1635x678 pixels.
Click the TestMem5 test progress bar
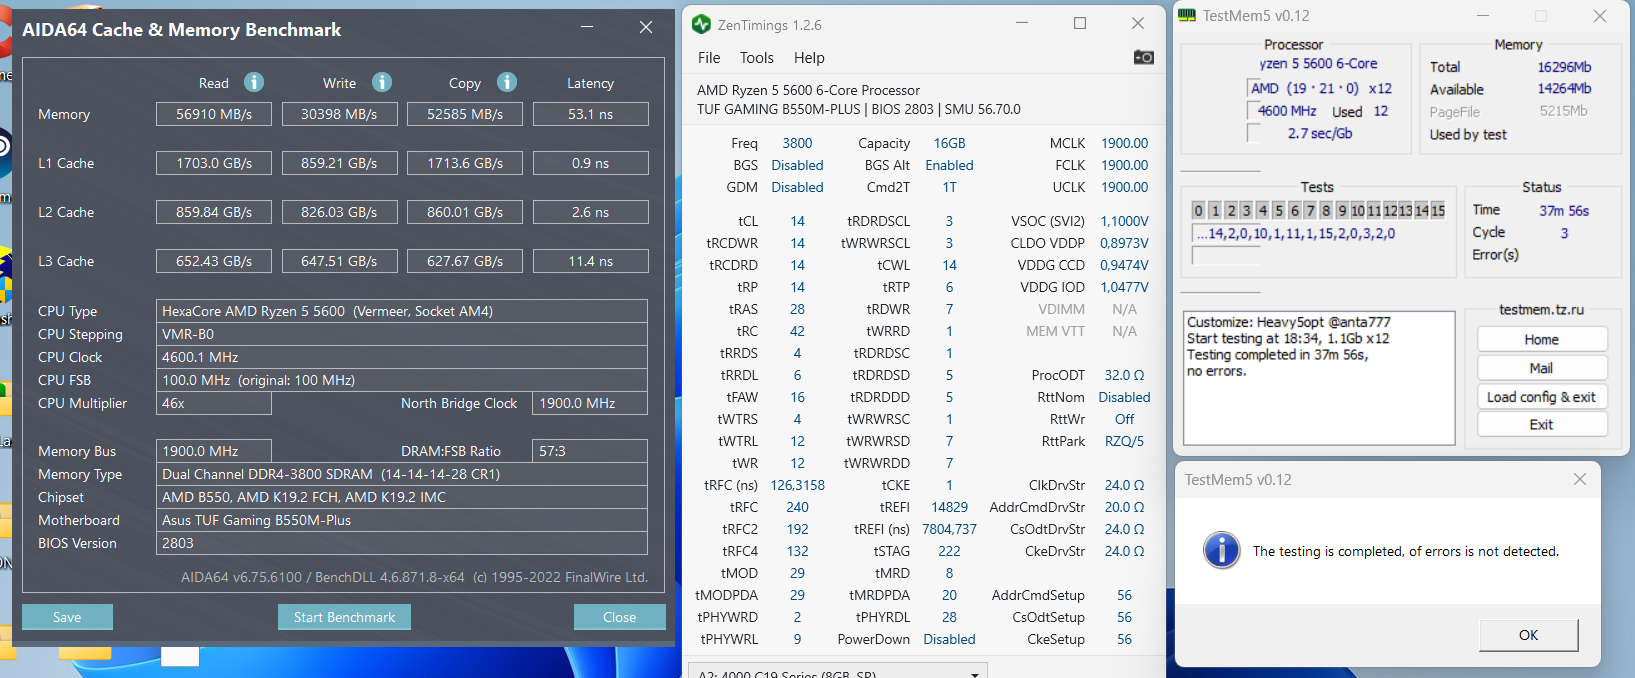(x=1226, y=256)
